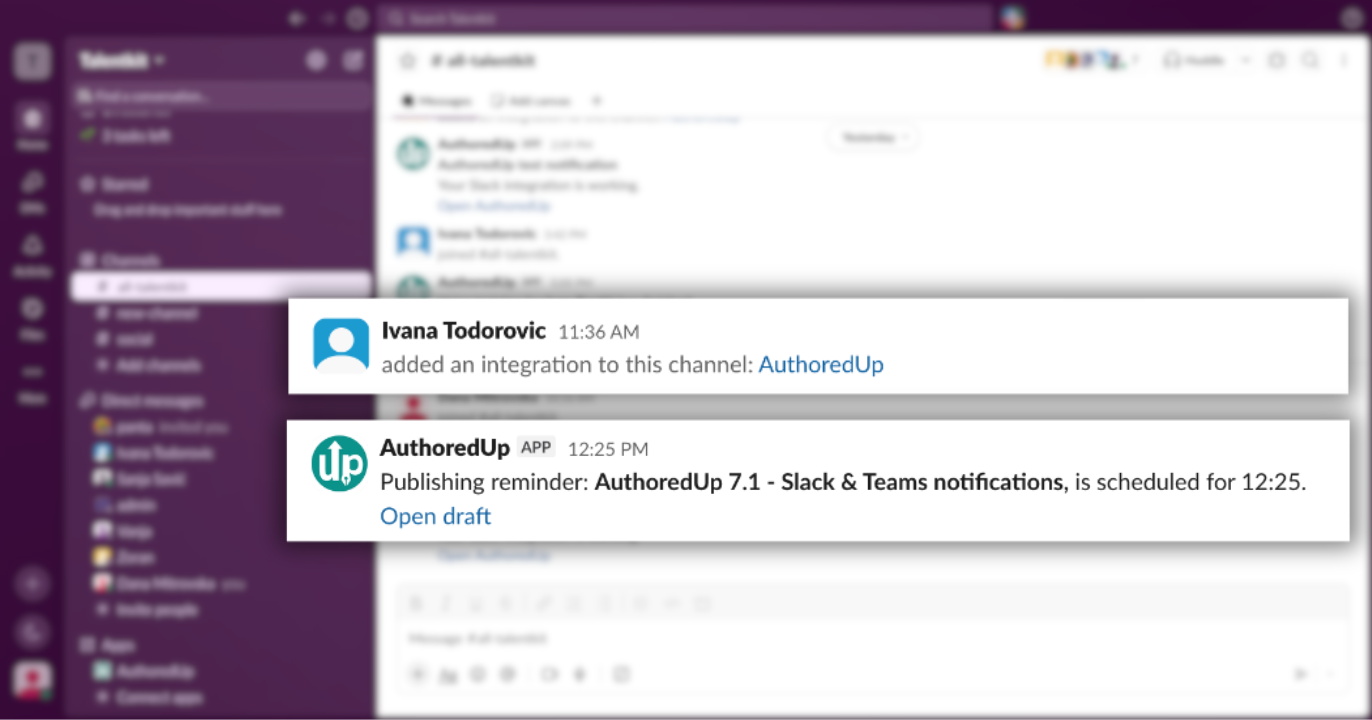The height and width of the screenshot is (720, 1372).
Task: Open the canvas icon in channel header
Action: click(x=1276, y=61)
